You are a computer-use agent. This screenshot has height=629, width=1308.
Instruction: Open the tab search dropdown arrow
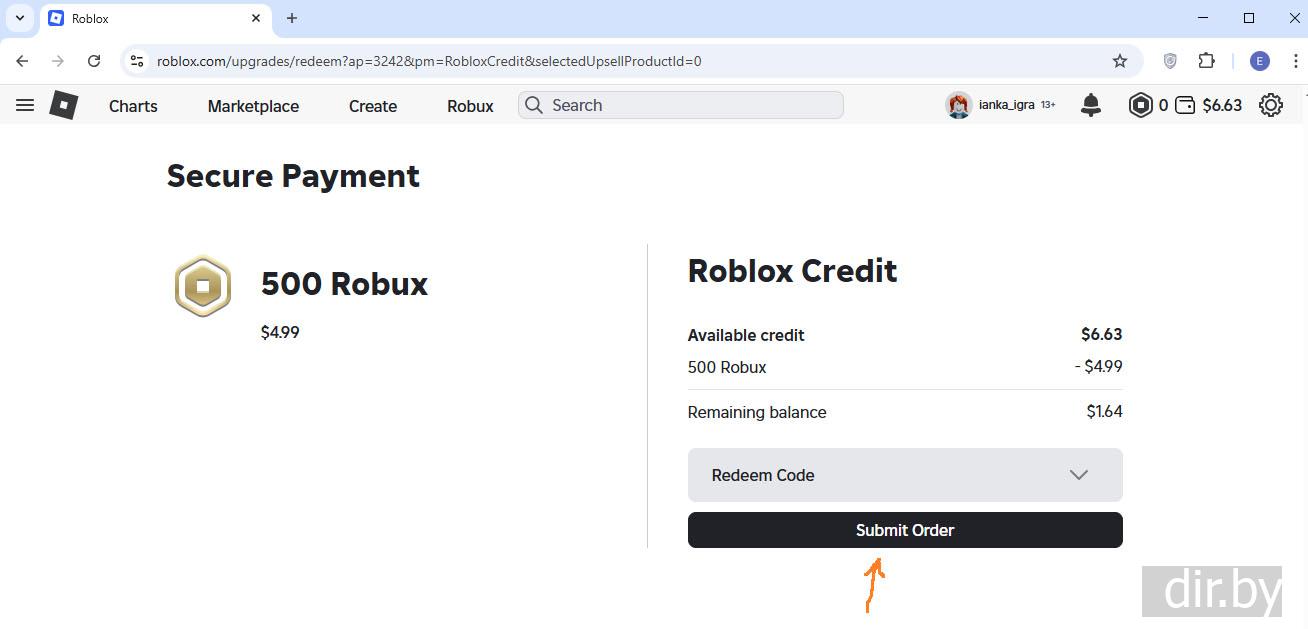click(19, 18)
